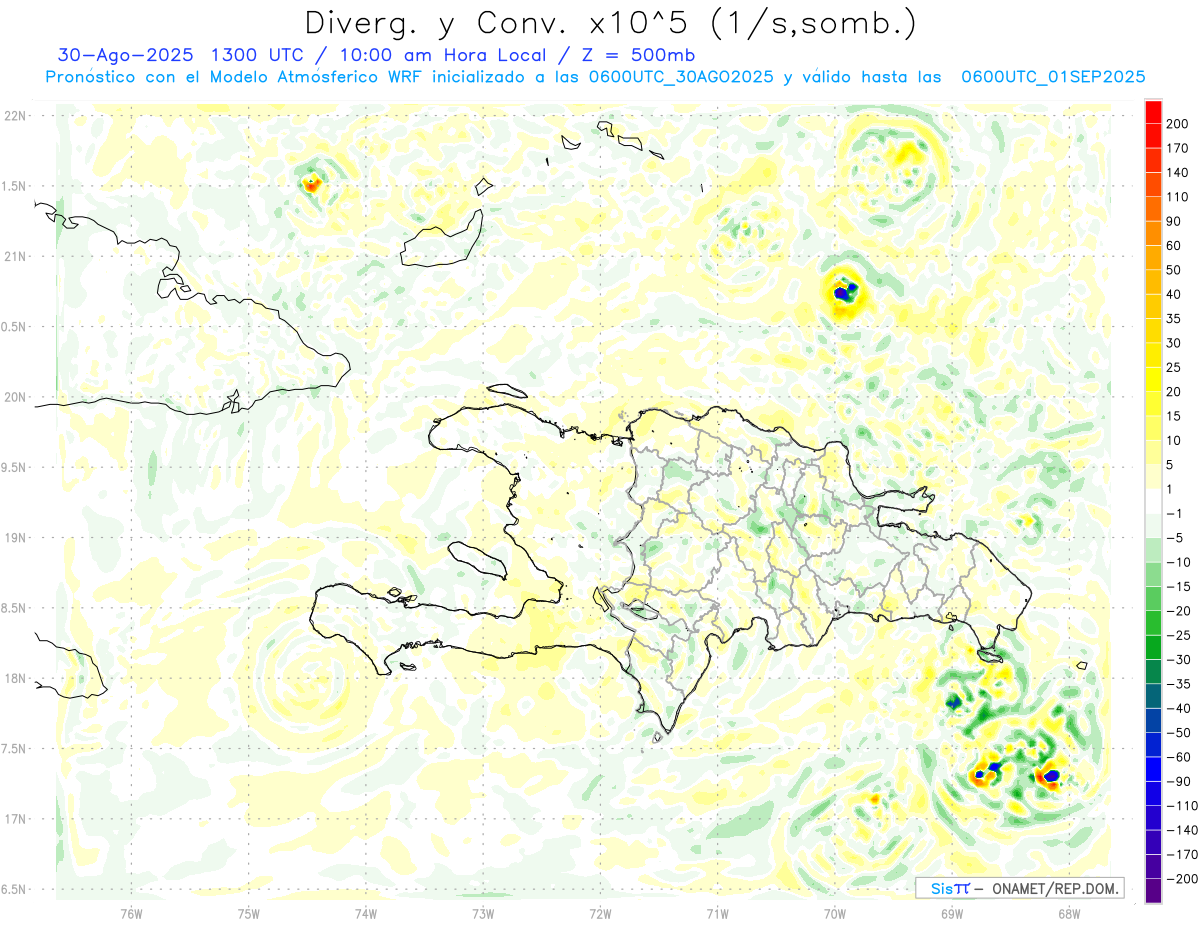Click the '0.5N' latitude label
Viewport: 1200px width, 927px height.
coord(15,327)
